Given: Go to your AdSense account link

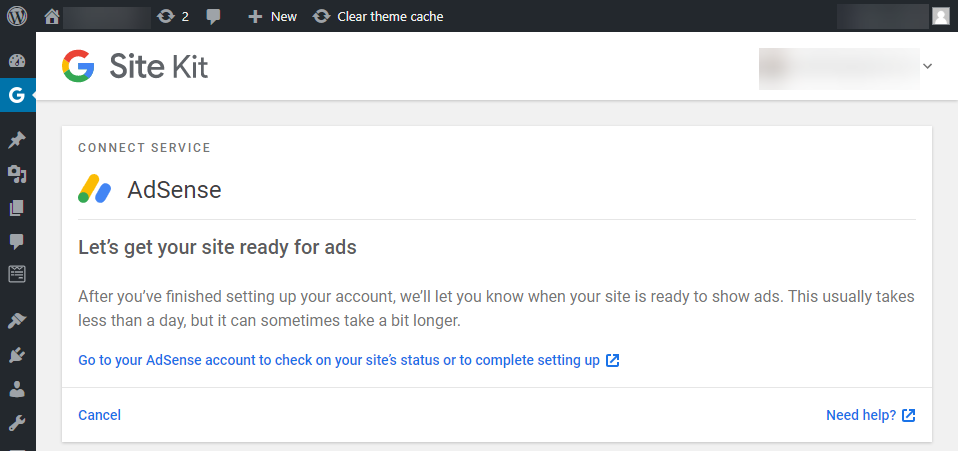Looking at the screenshot, I should (349, 360).
